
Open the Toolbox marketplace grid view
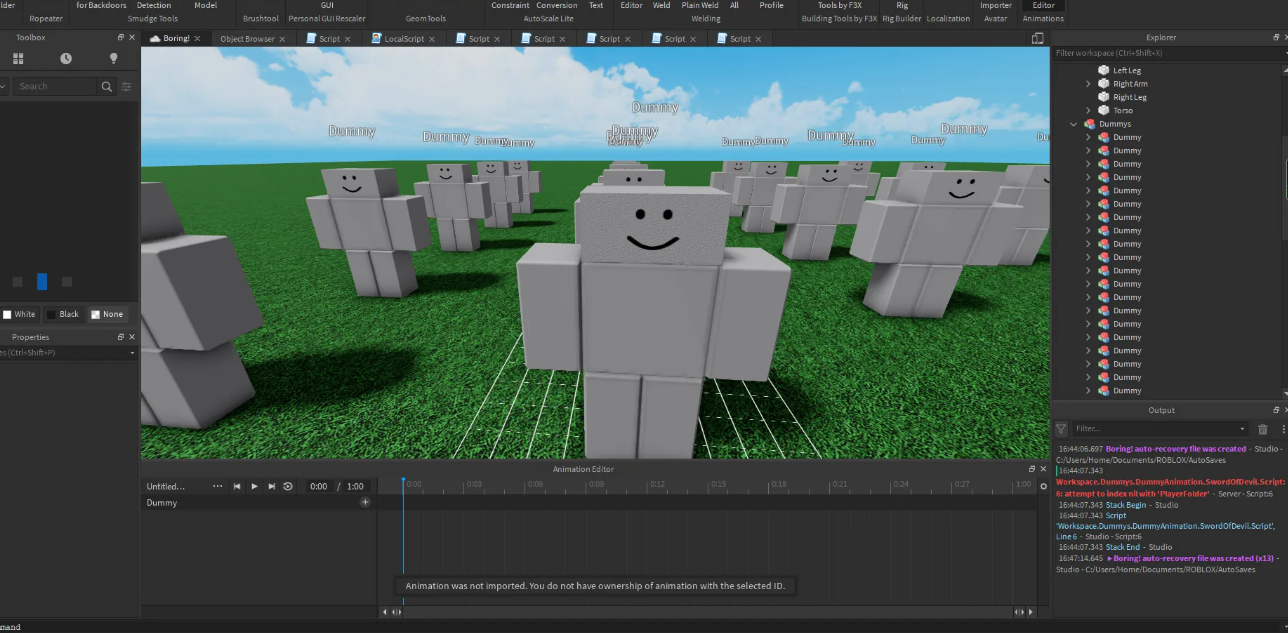18,59
